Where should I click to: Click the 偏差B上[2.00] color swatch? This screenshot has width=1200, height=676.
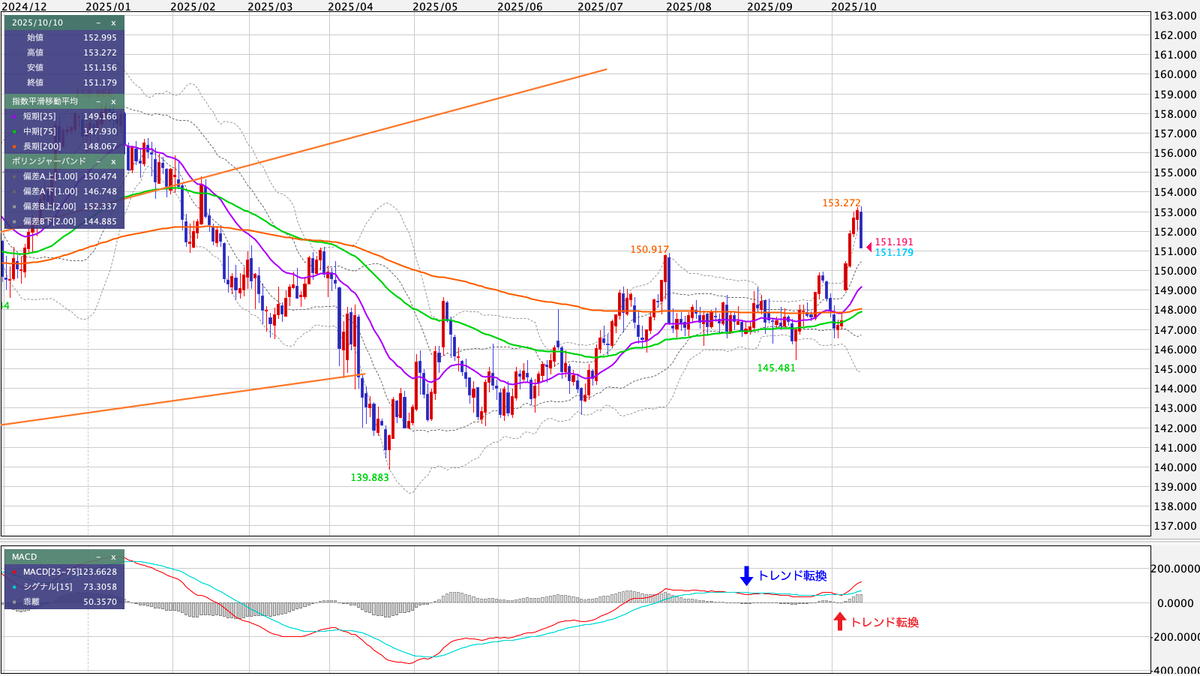[x=14, y=206]
